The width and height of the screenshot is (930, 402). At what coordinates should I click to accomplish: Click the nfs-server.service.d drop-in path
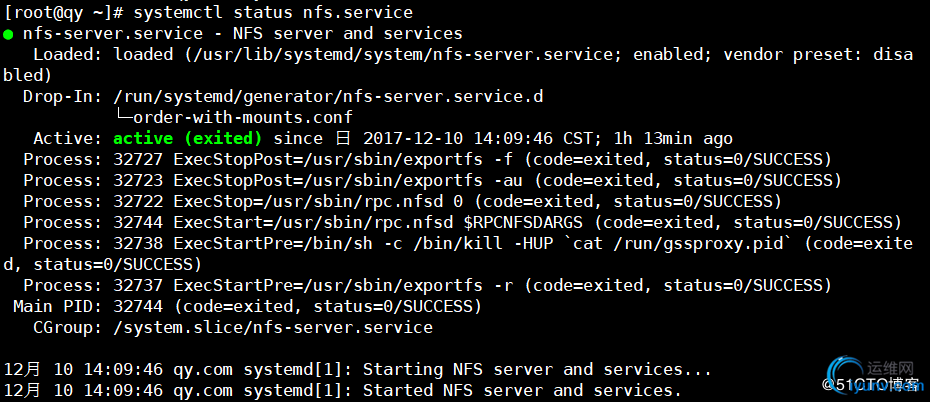(328, 96)
